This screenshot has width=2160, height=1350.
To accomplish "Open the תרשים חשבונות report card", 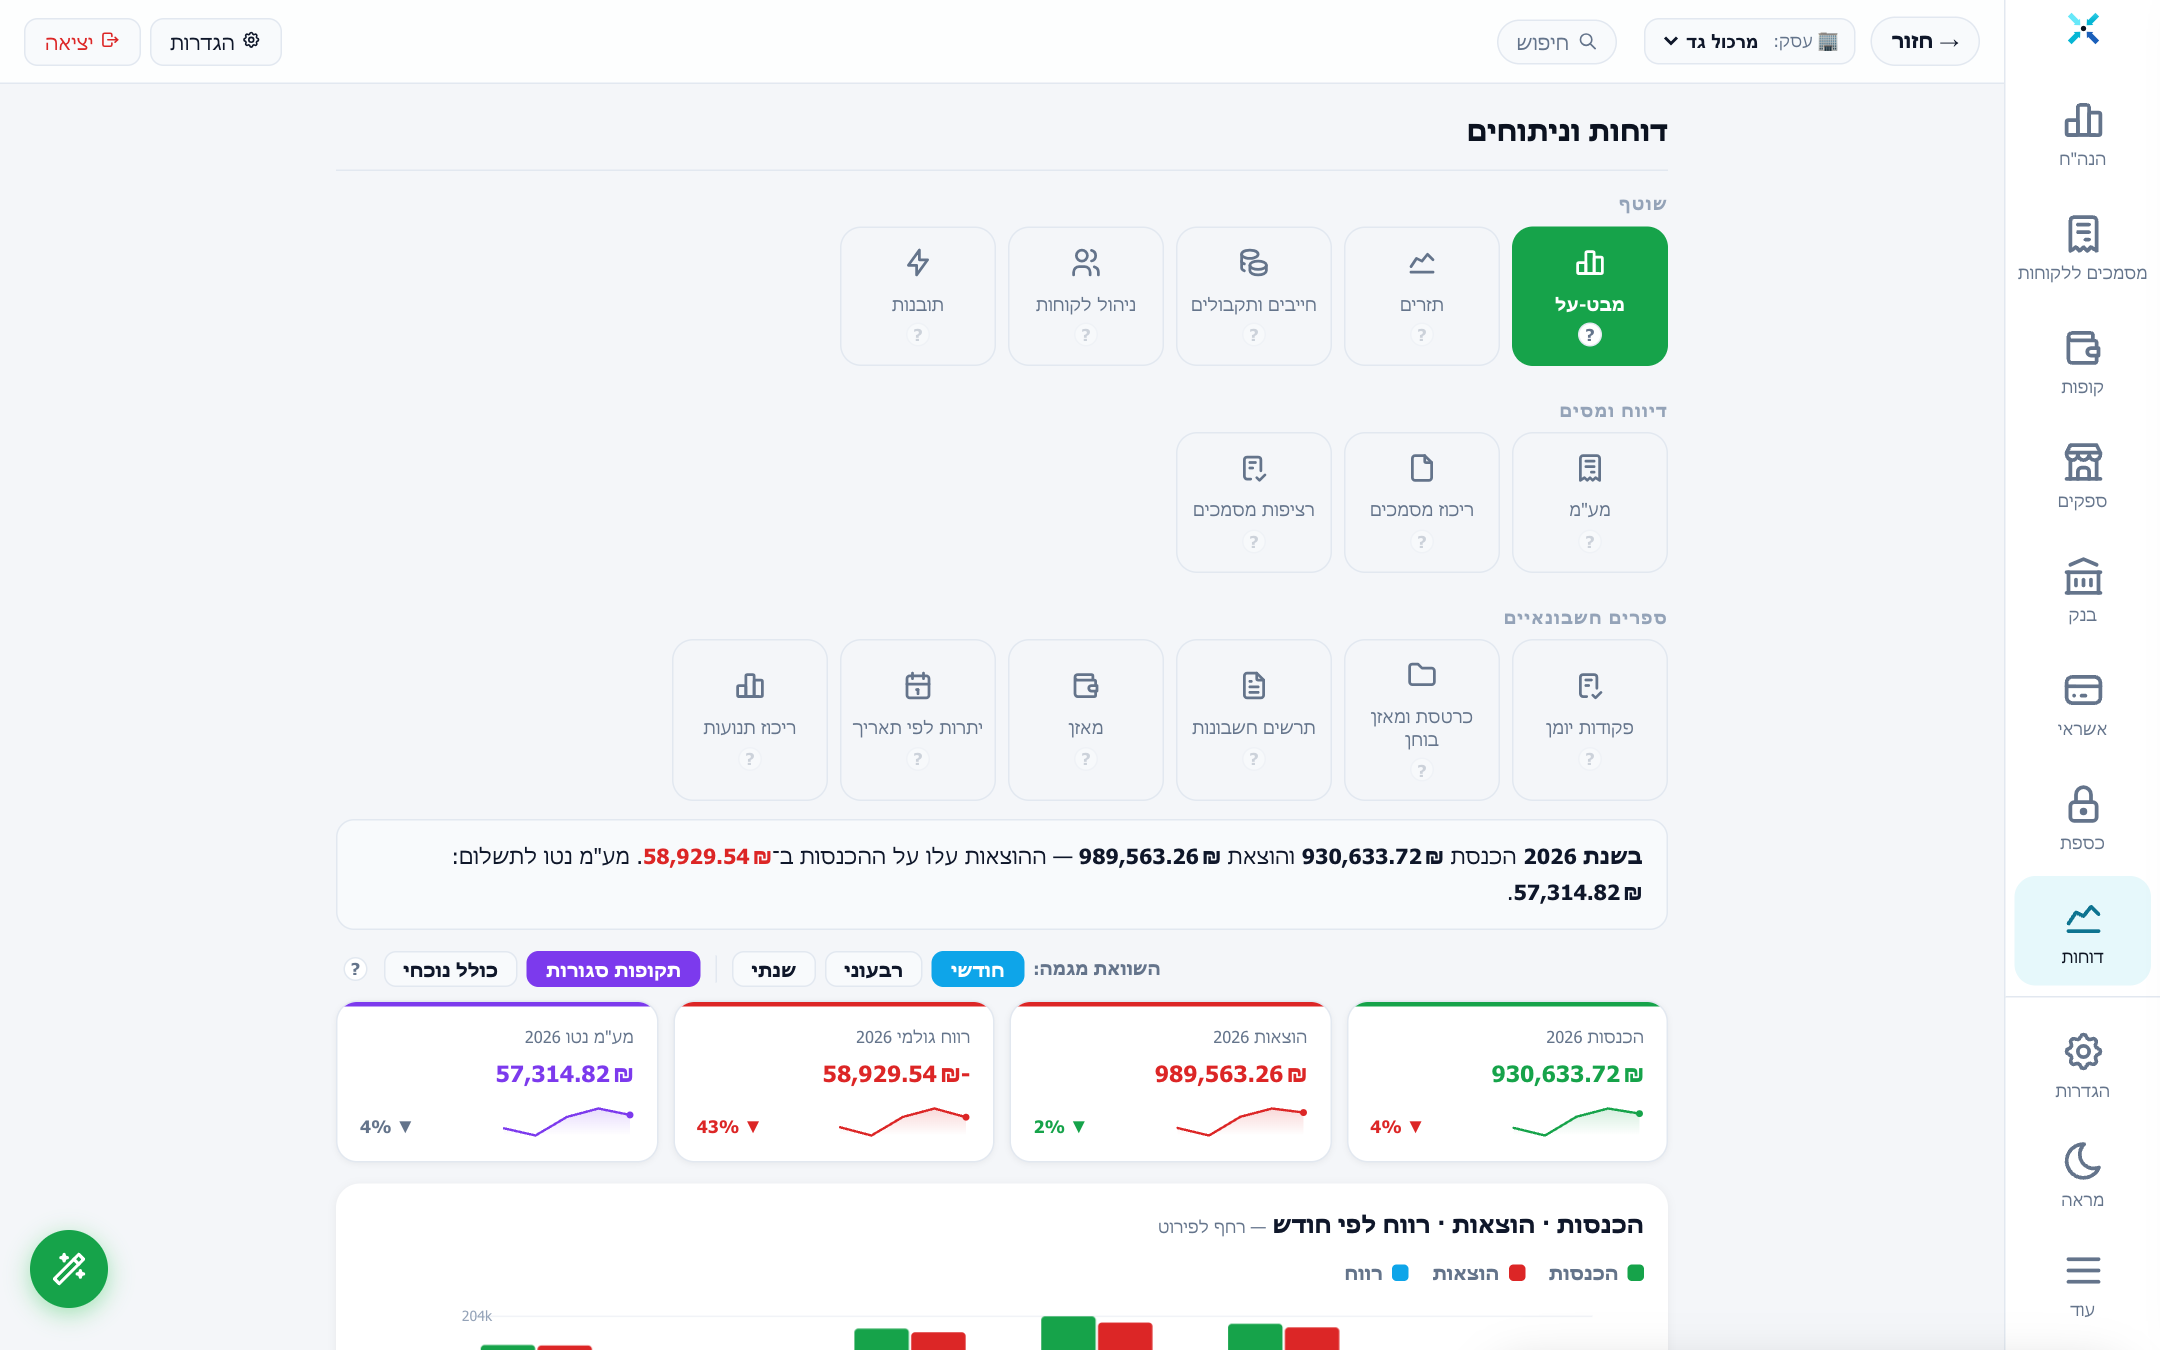I will pos(1253,720).
